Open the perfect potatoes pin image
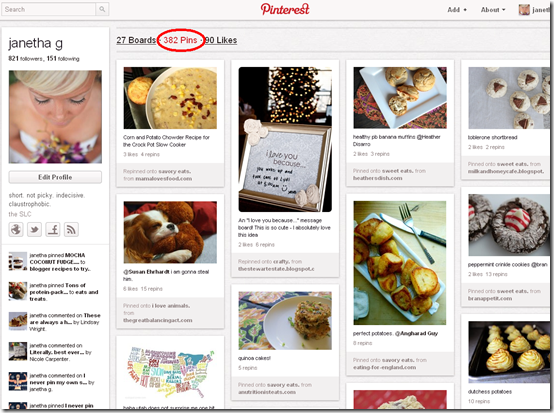 [x=400, y=263]
